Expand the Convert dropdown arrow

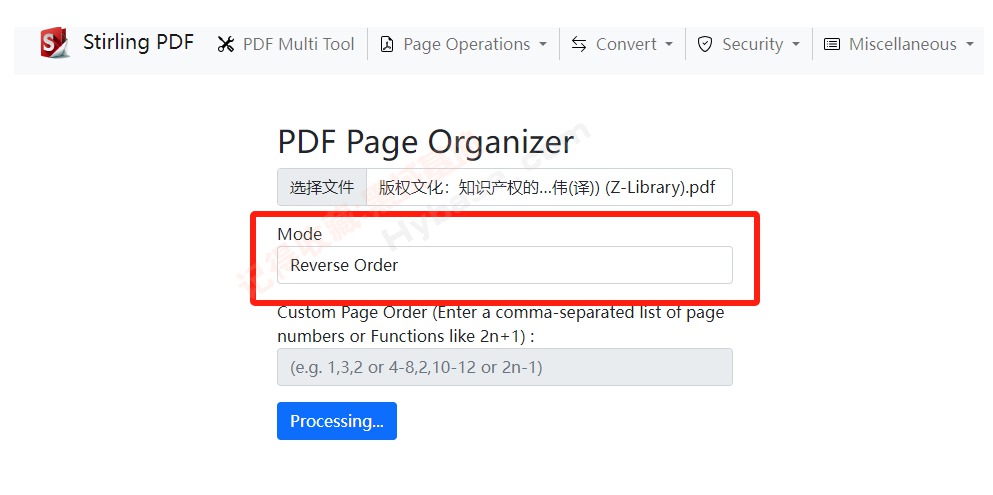click(669, 45)
